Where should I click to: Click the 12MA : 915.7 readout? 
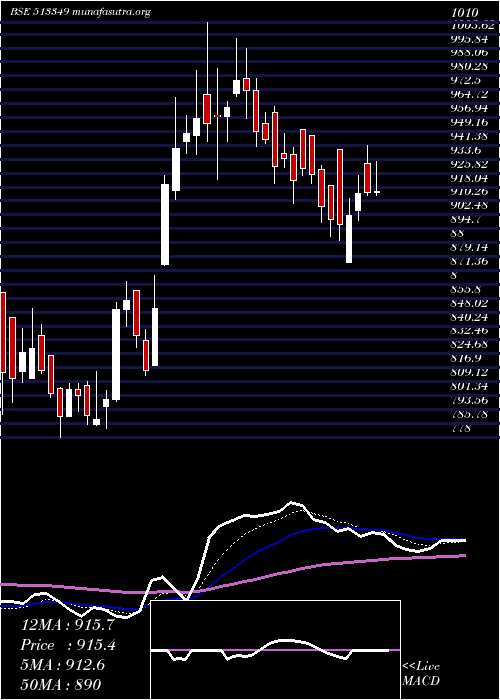67,625
